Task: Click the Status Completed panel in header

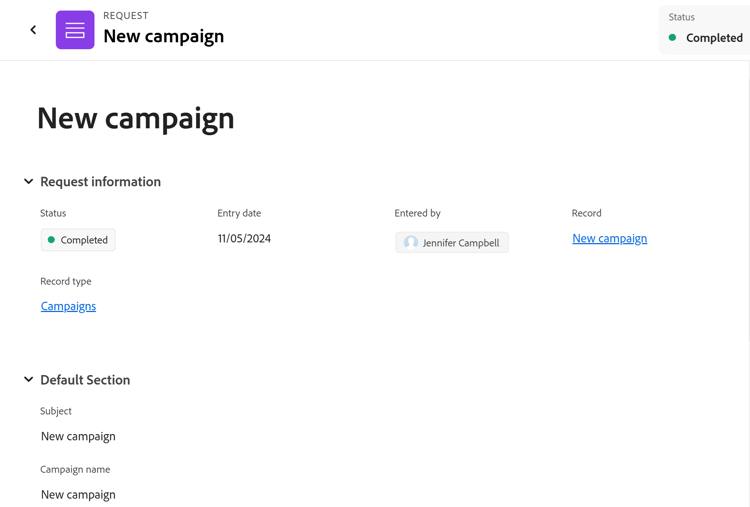Action: tap(705, 29)
